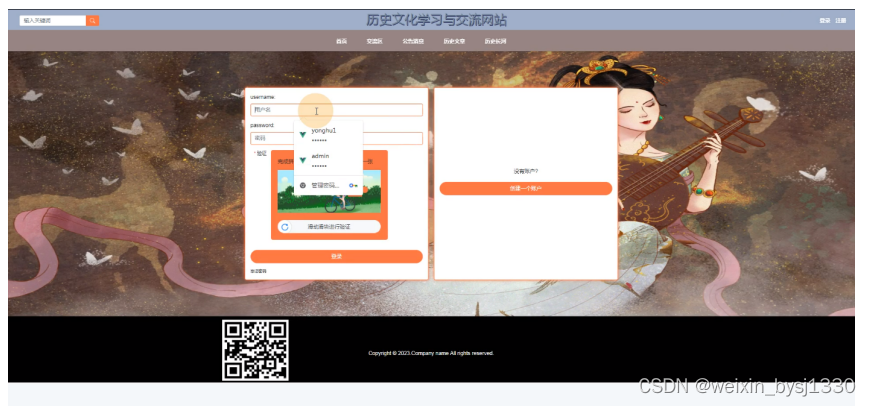Click the Vue logo icon beside yonghu1
The image size is (871, 406).
click(303, 134)
